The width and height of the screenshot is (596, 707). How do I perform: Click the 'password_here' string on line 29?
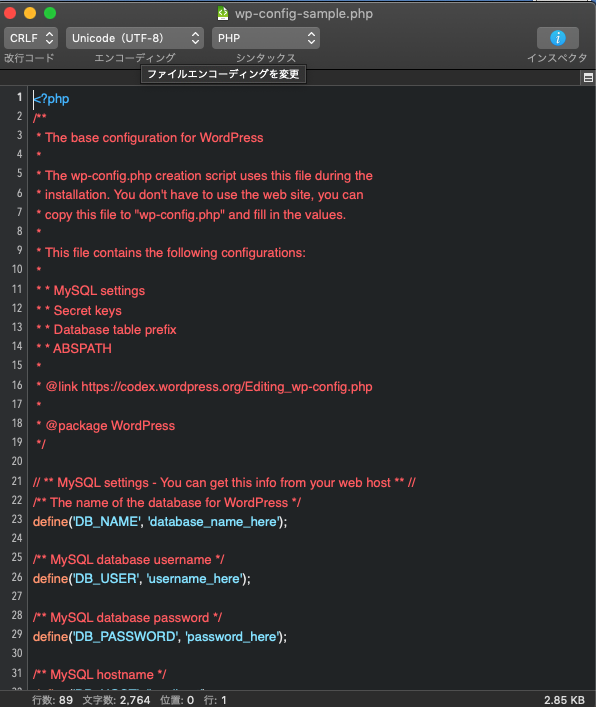click(x=233, y=636)
